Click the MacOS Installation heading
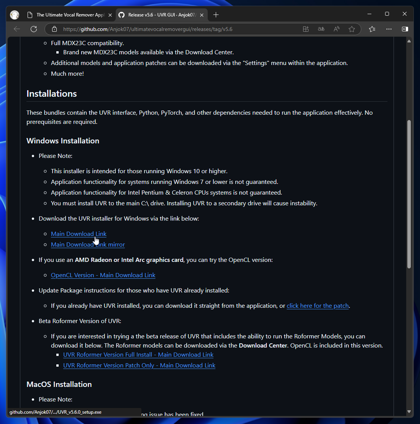Viewport: 420px width, 424px height. pos(59,384)
